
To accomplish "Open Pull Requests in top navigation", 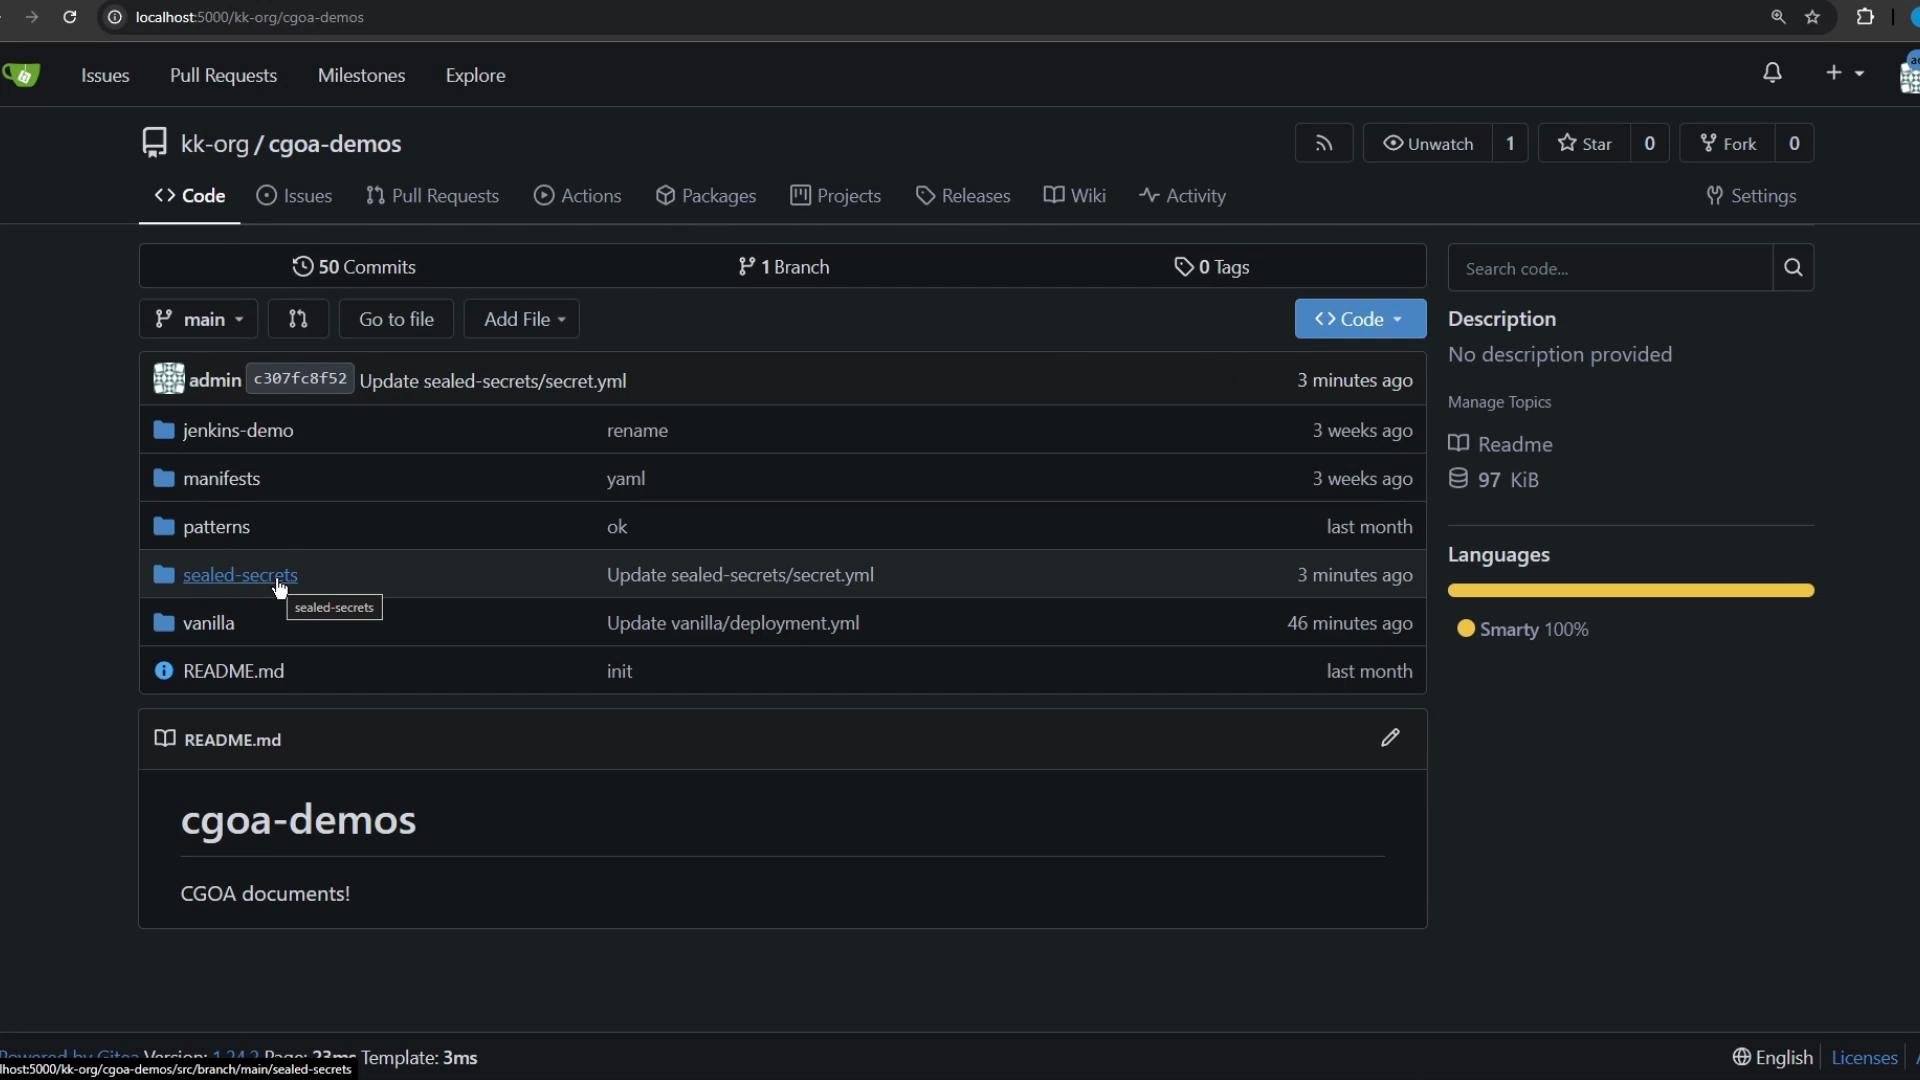I will tap(223, 75).
